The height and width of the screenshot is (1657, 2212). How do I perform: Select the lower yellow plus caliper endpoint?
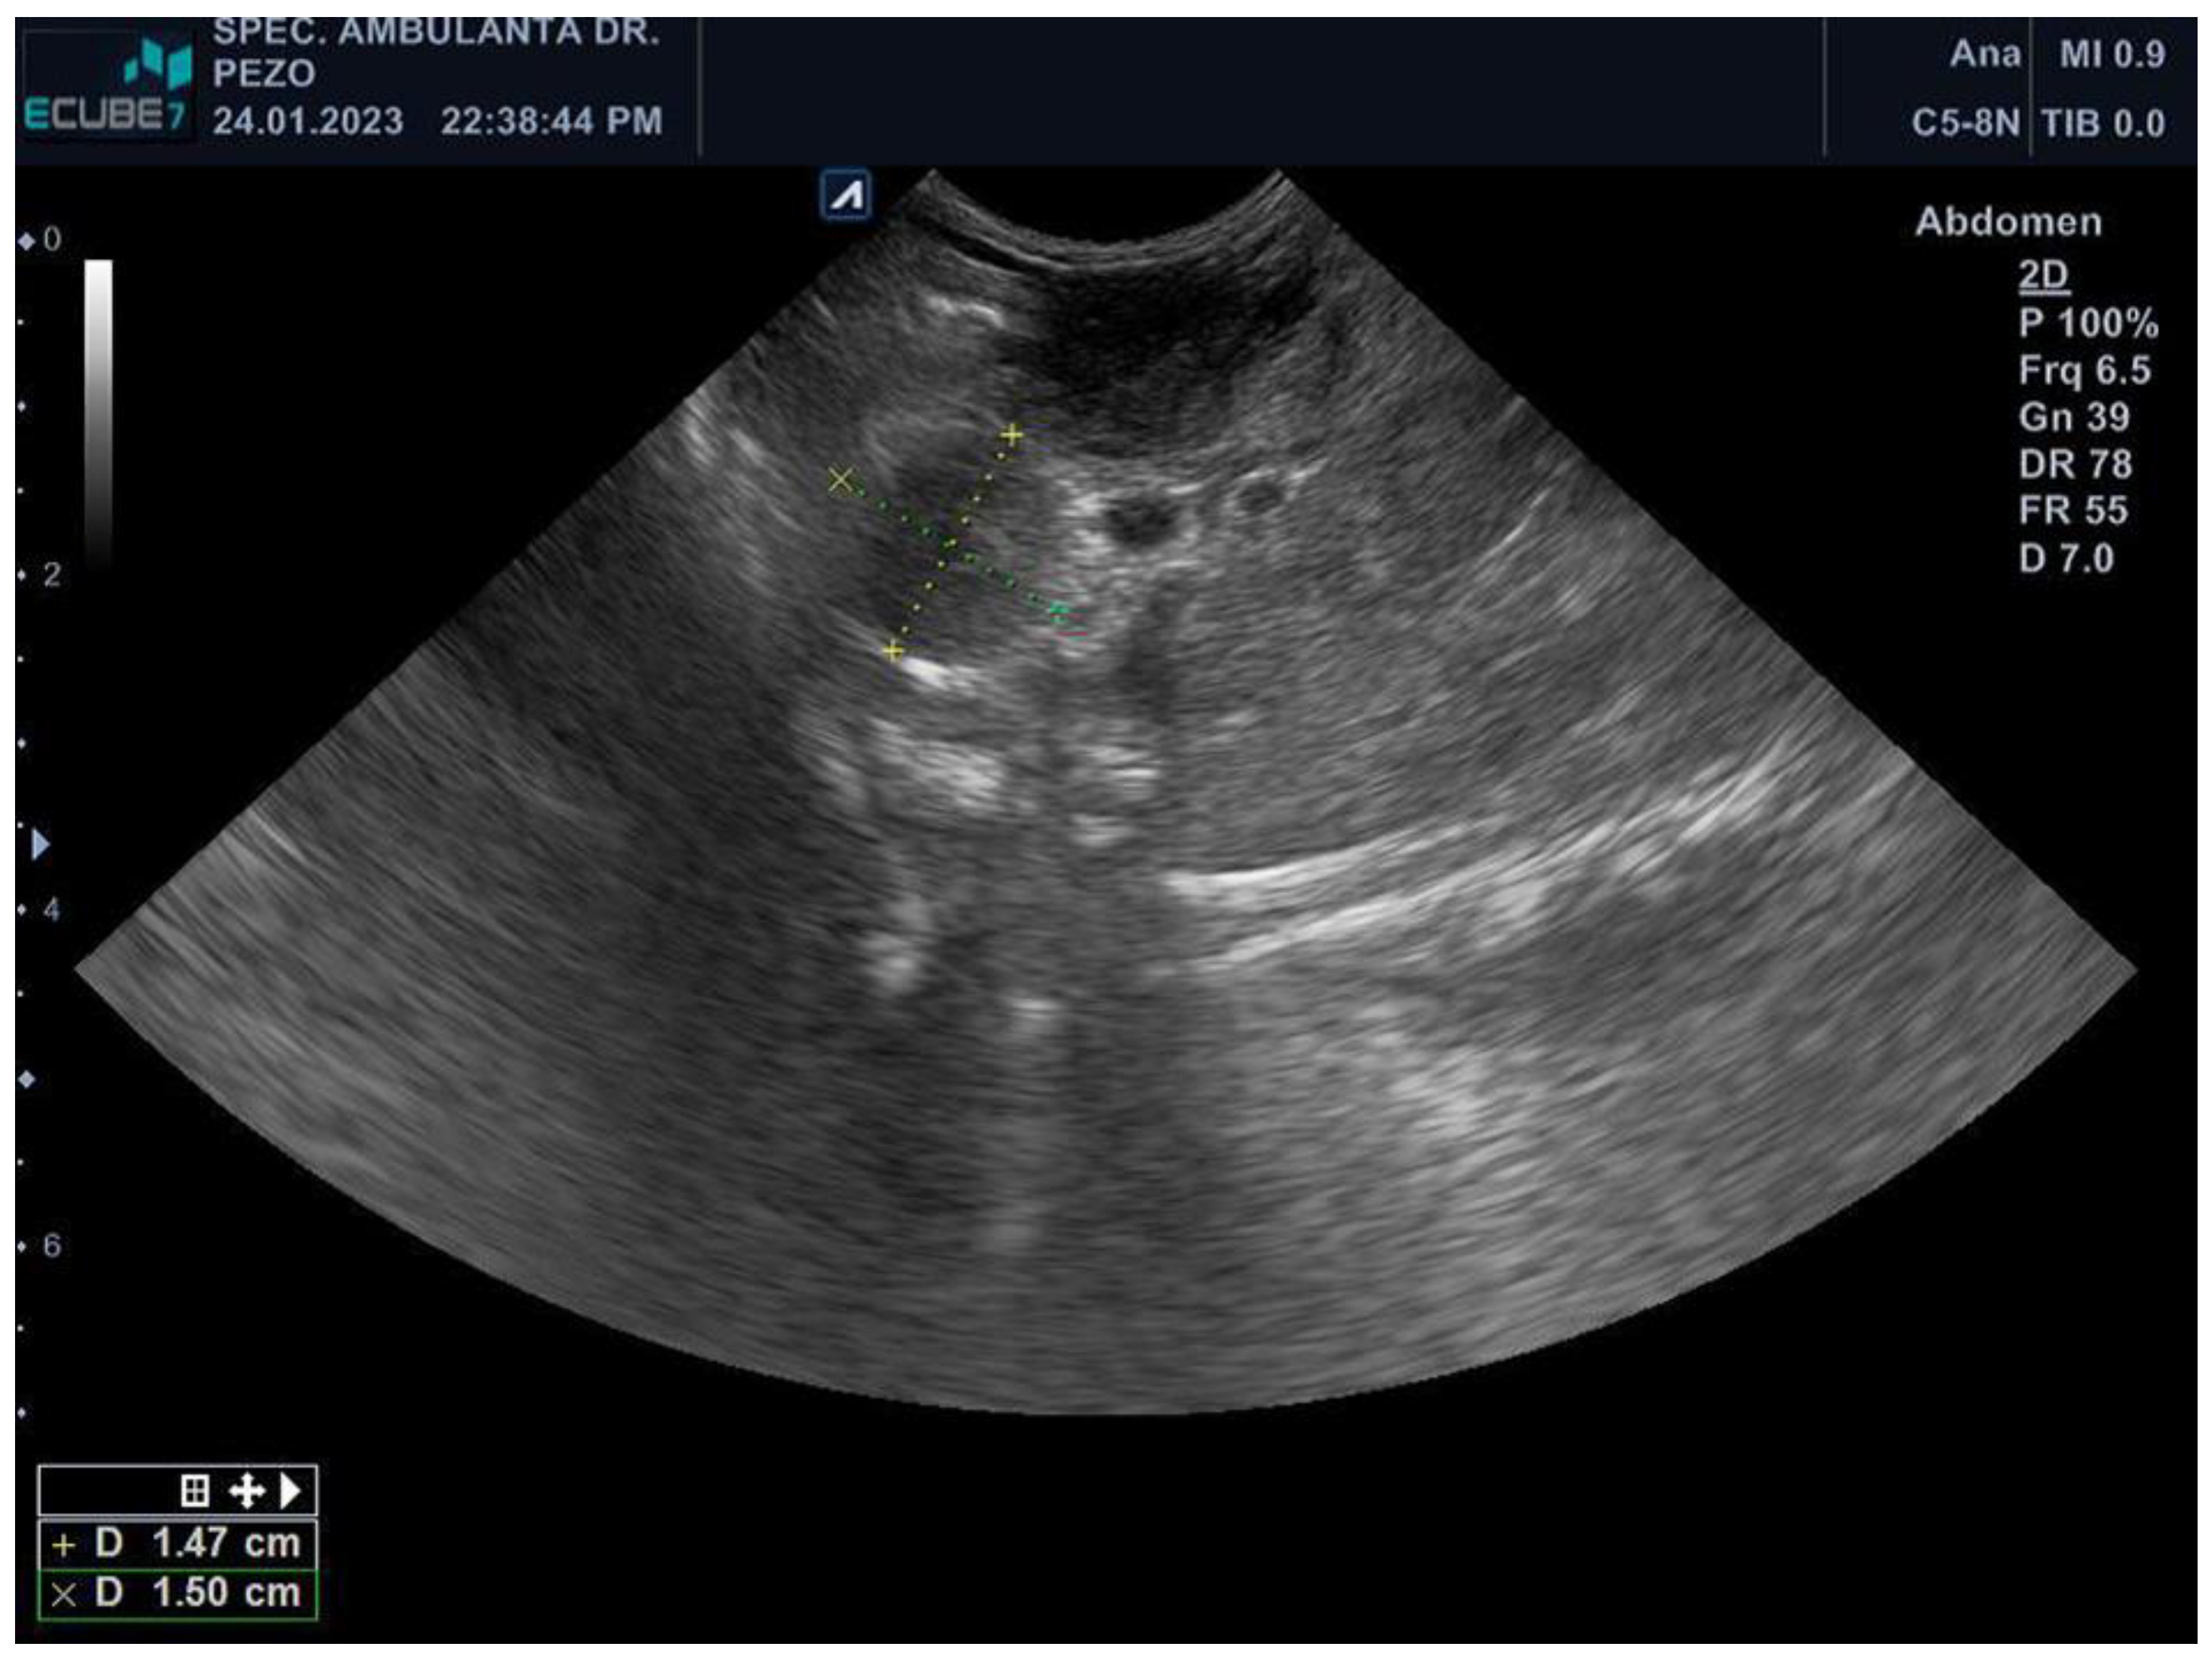pyautogui.click(x=893, y=652)
